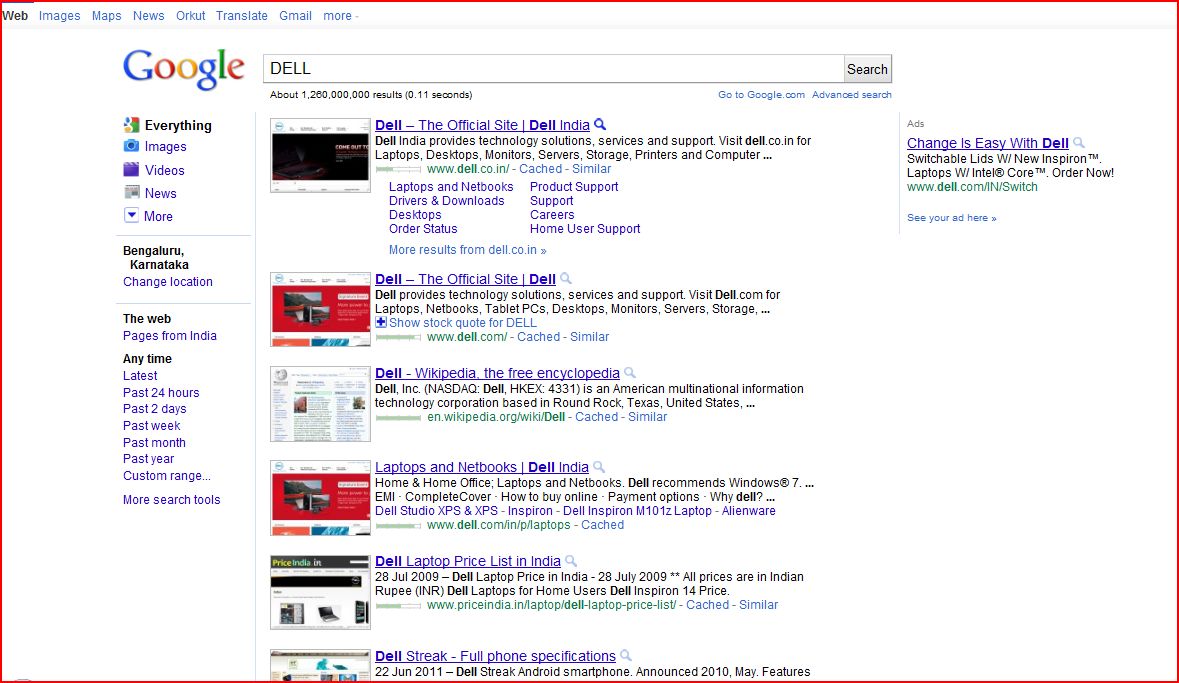Image resolution: width=1179 pixels, height=683 pixels.
Task: Open thumbnail of Dell India official site
Action: click(x=320, y=155)
